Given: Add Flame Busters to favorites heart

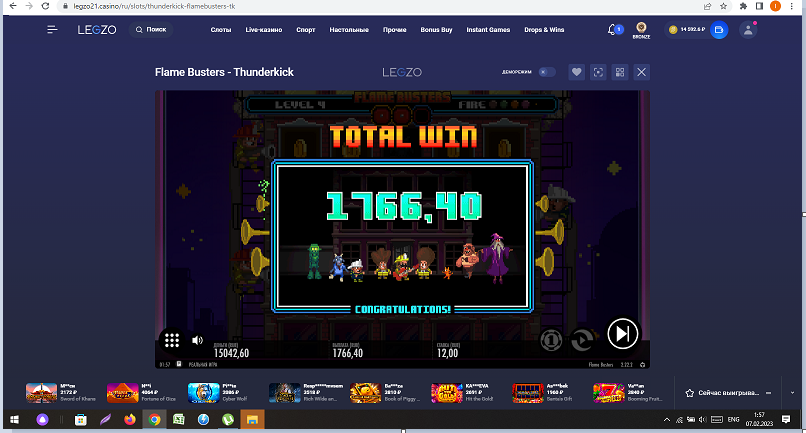Looking at the screenshot, I should (576, 73).
